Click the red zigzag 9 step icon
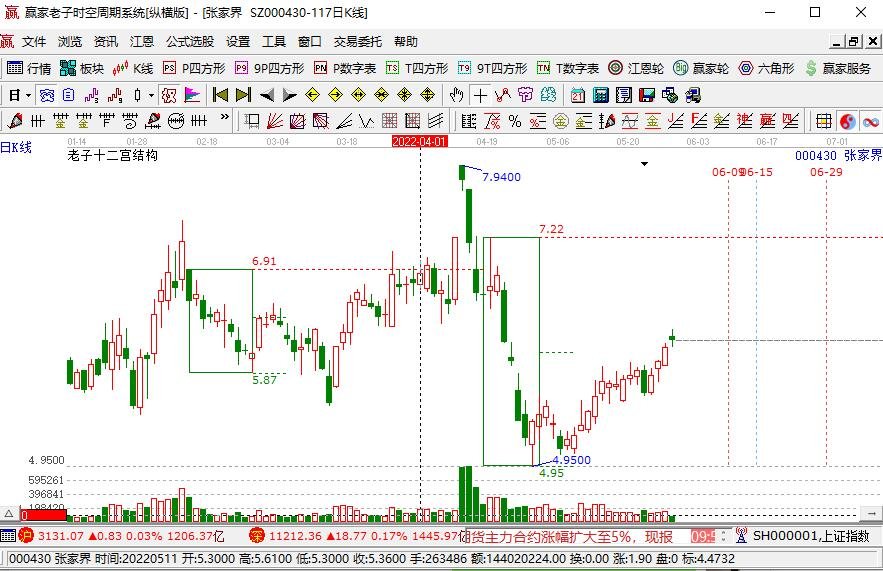The image size is (883, 571). [115, 95]
